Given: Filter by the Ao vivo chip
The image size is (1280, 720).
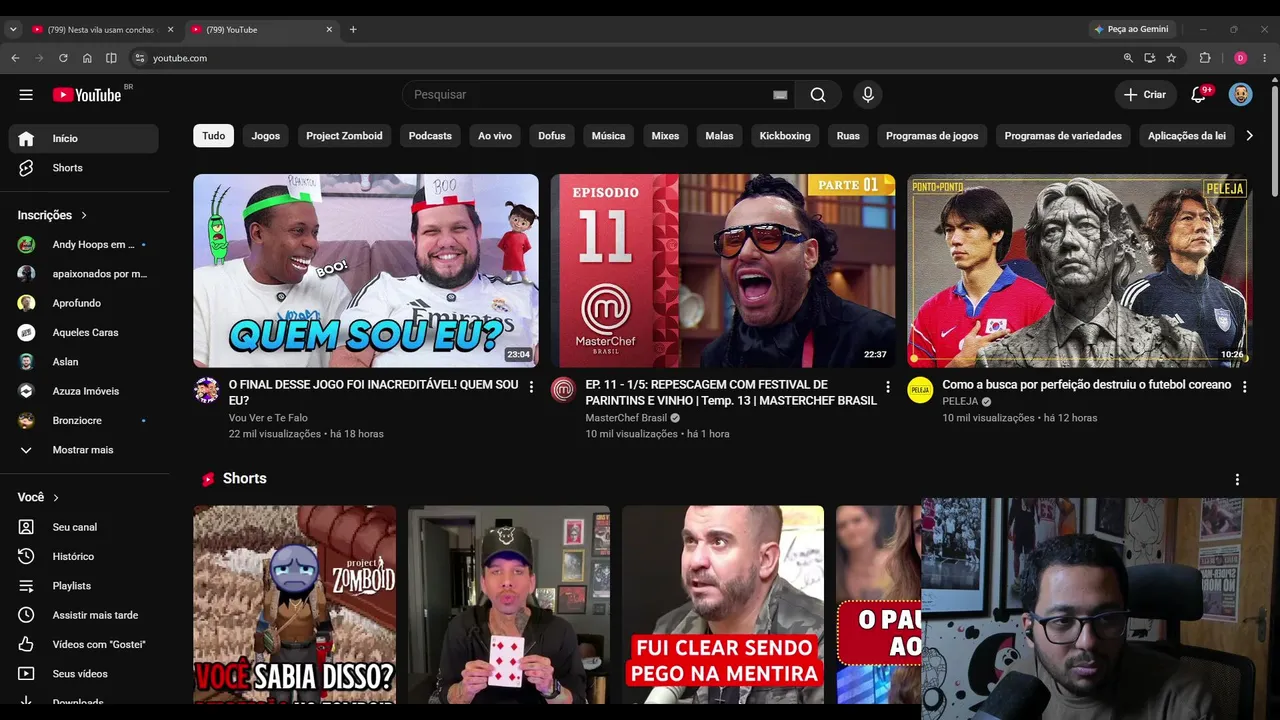Looking at the screenshot, I should click(495, 136).
